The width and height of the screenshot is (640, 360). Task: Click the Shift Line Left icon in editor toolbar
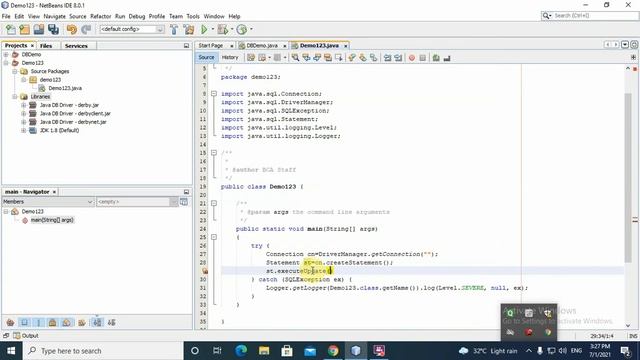coord(387,58)
